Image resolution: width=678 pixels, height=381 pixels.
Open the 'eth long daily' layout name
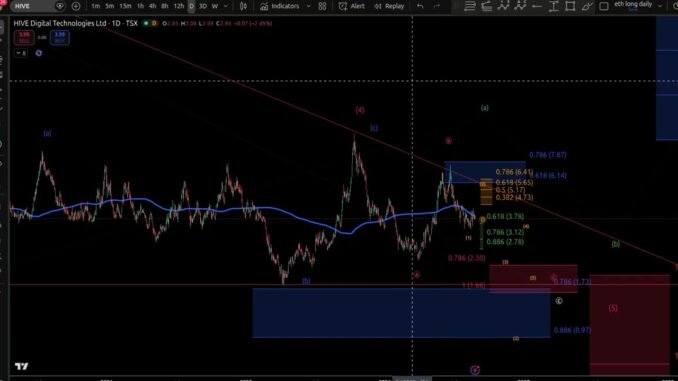[x=633, y=4]
